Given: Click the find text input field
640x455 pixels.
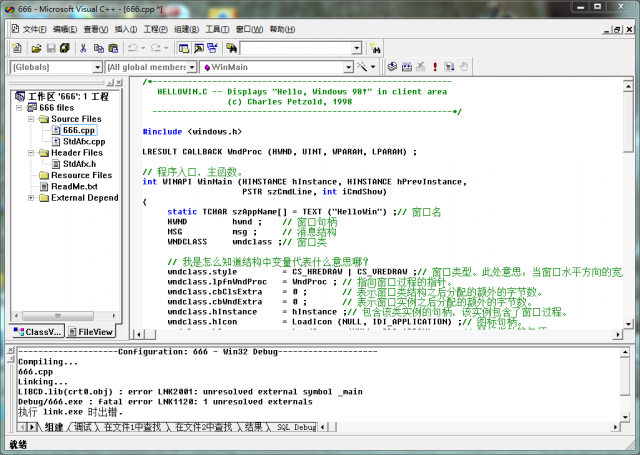Looking at the screenshot, I should 295,47.
